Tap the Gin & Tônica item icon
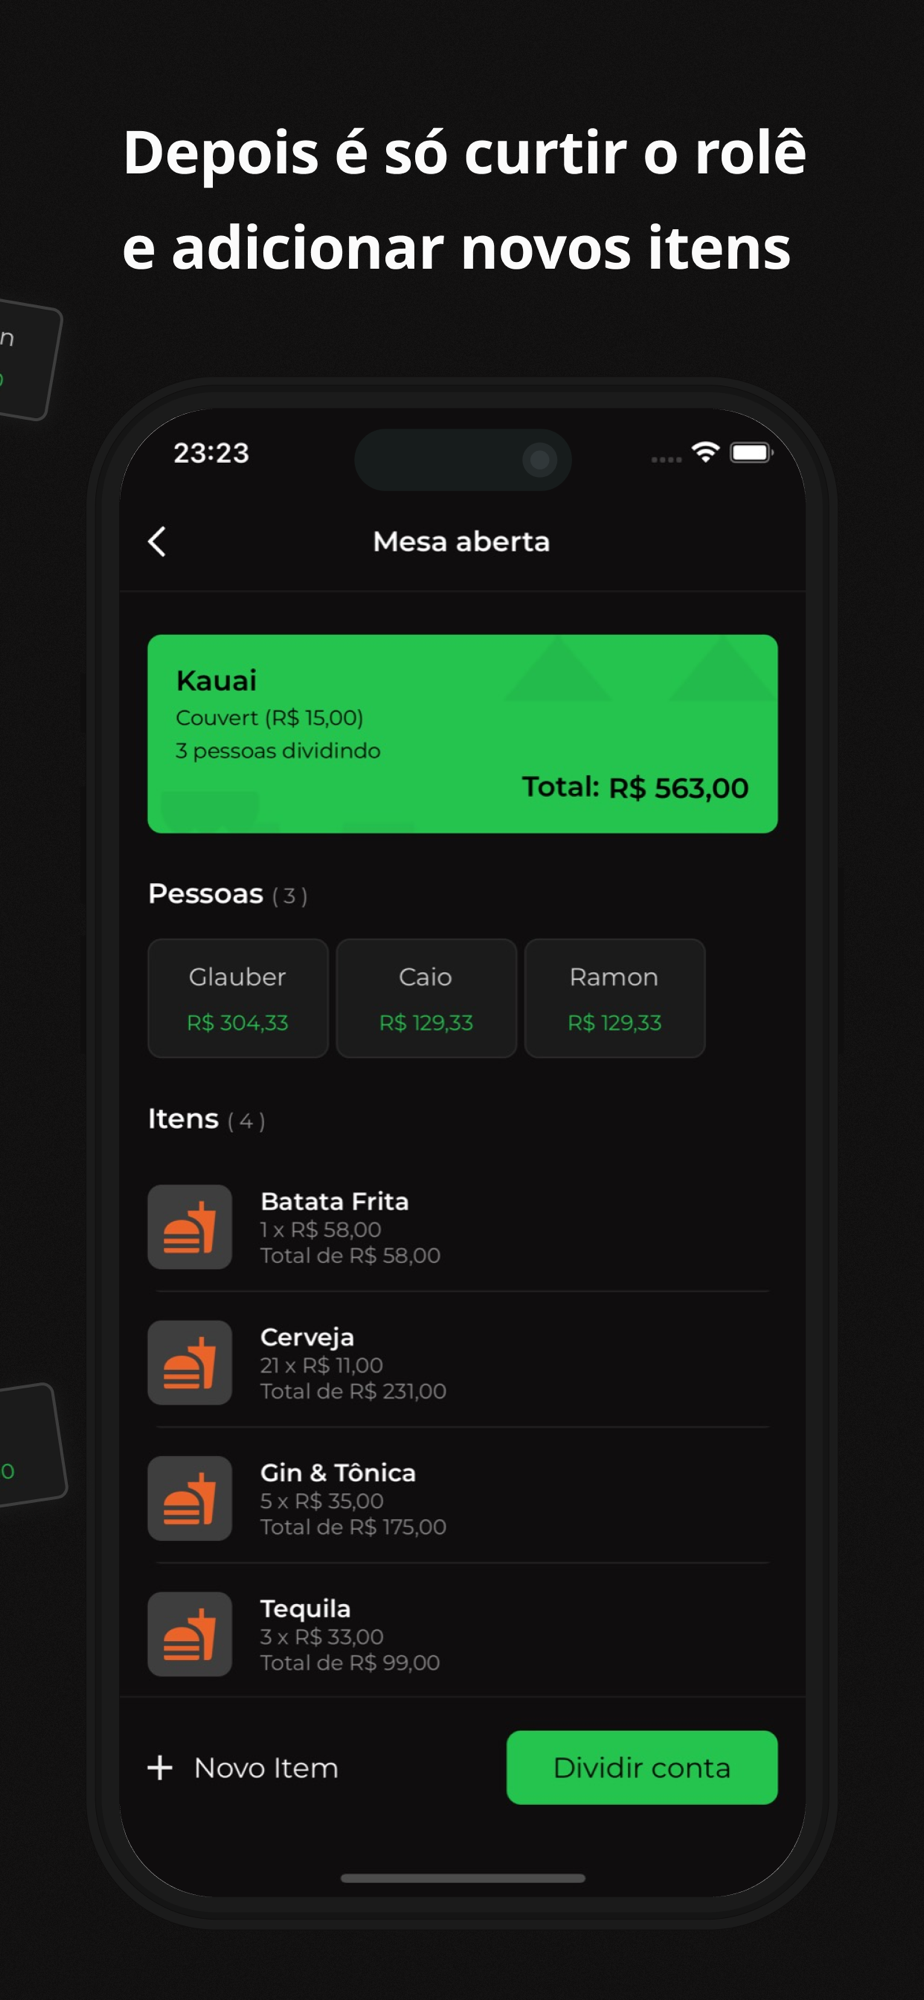The width and height of the screenshot is (924, 2000). (x=190, y=1498)
